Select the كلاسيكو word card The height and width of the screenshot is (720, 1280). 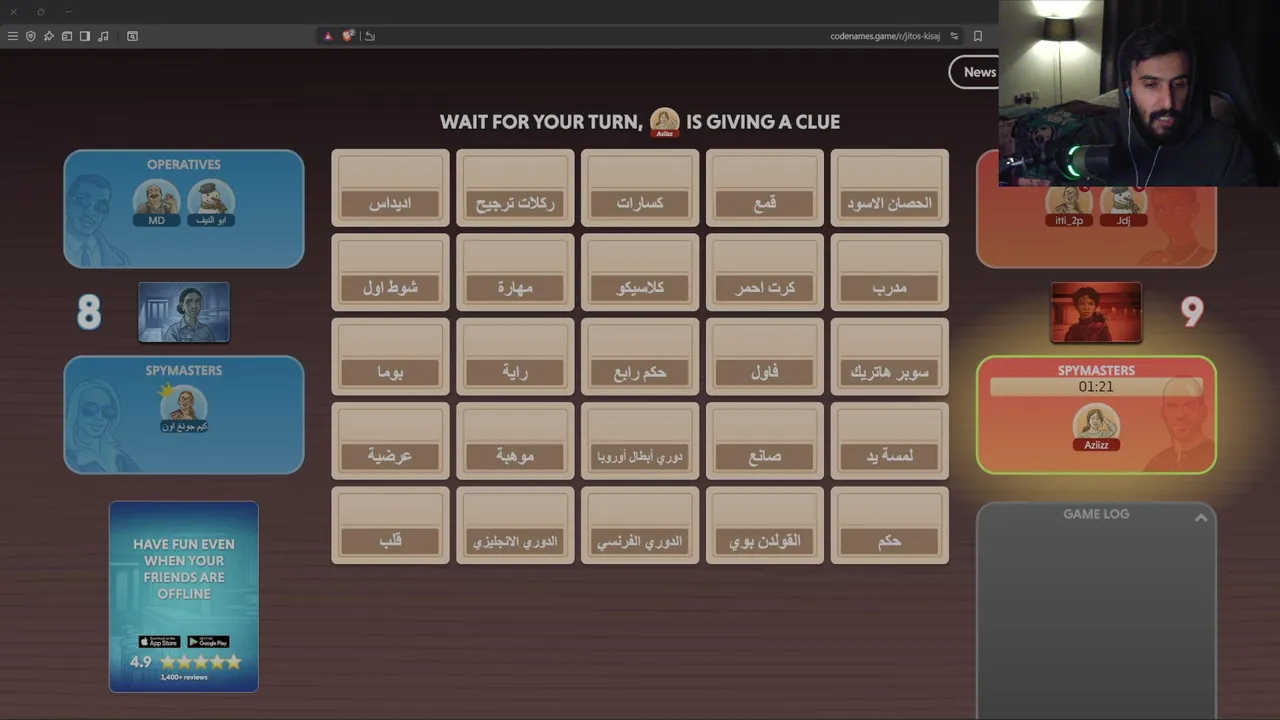[640, 272]
